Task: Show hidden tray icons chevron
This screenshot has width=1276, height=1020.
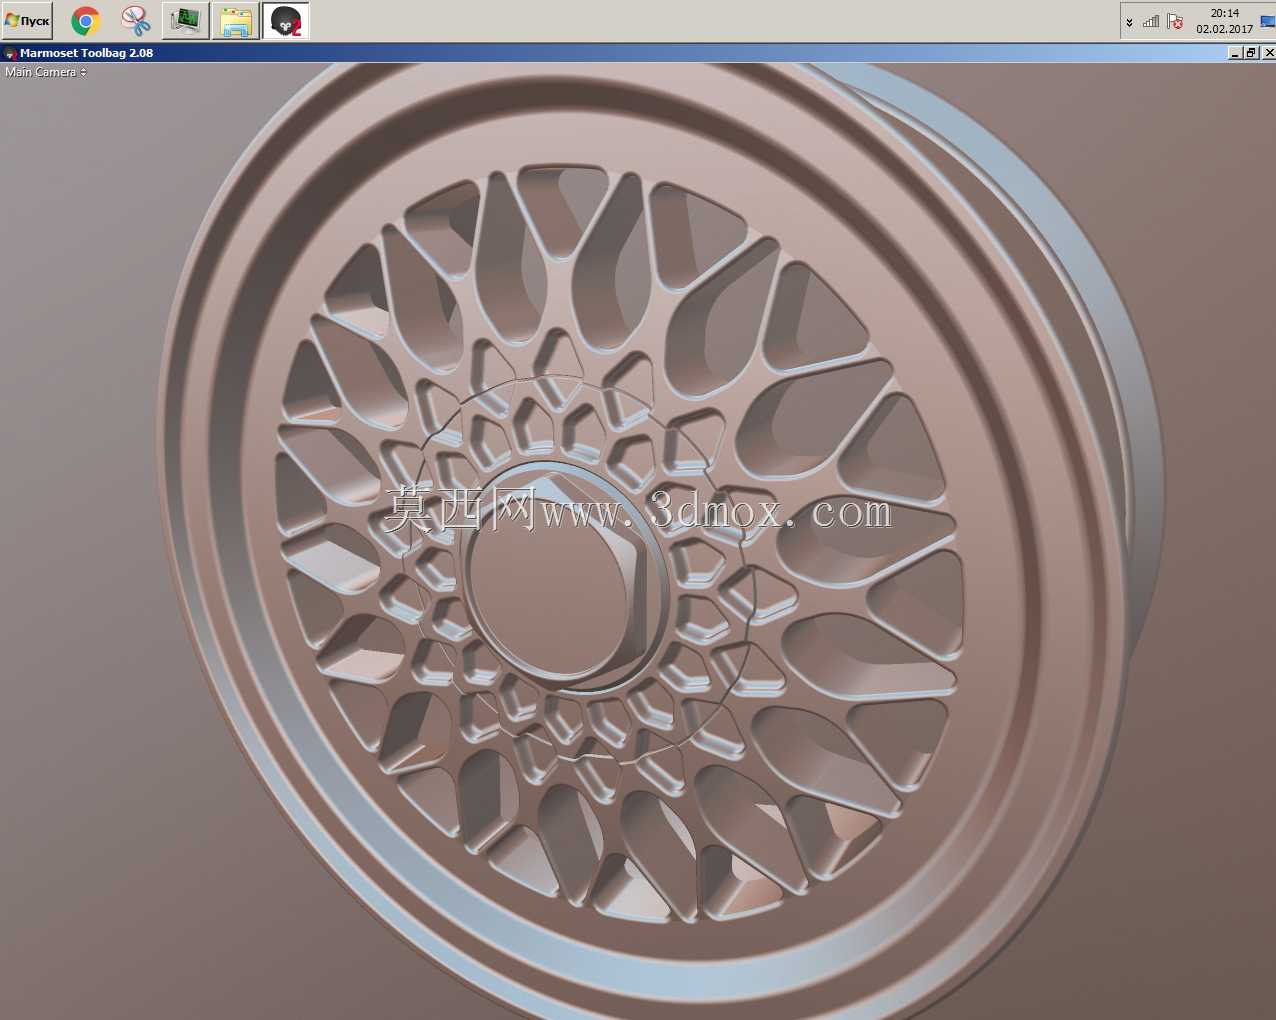Action: pyautogui.click(x=1129, y=22)
